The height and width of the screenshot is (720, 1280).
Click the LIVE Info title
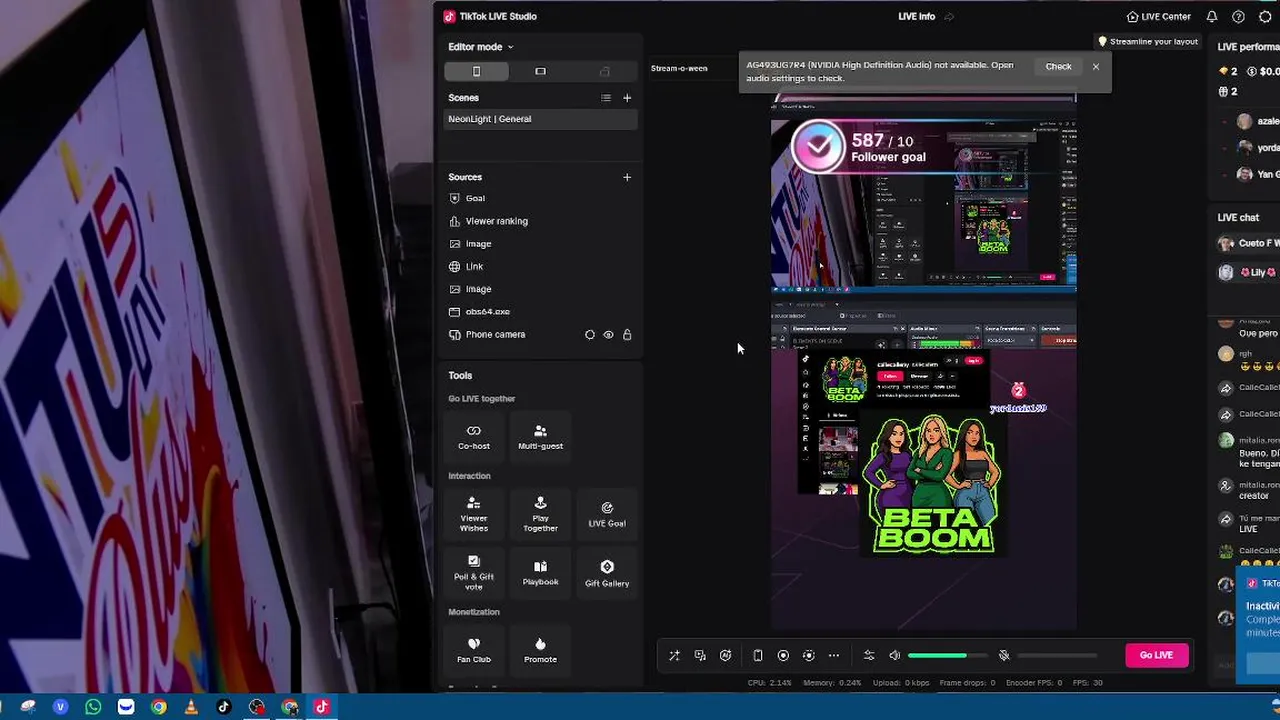[916, 16]
